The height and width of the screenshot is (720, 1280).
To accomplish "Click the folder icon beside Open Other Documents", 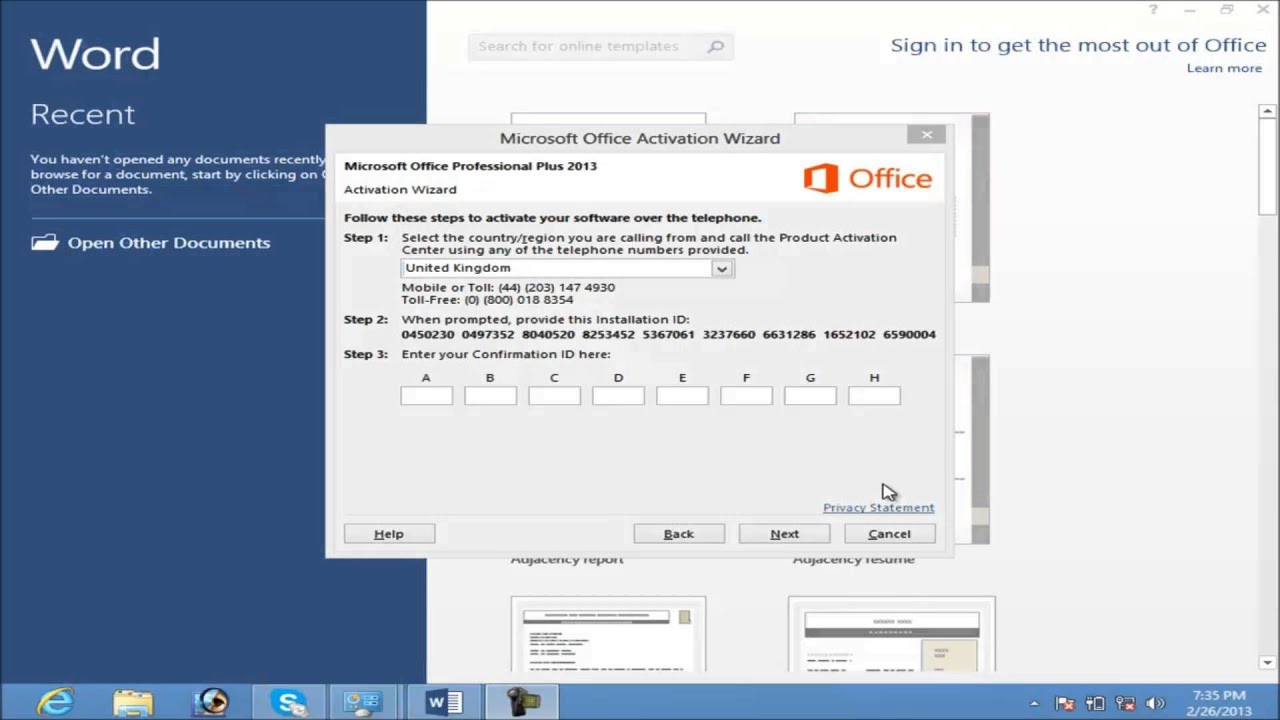I will pyautogui.click(x=45, y=242).
